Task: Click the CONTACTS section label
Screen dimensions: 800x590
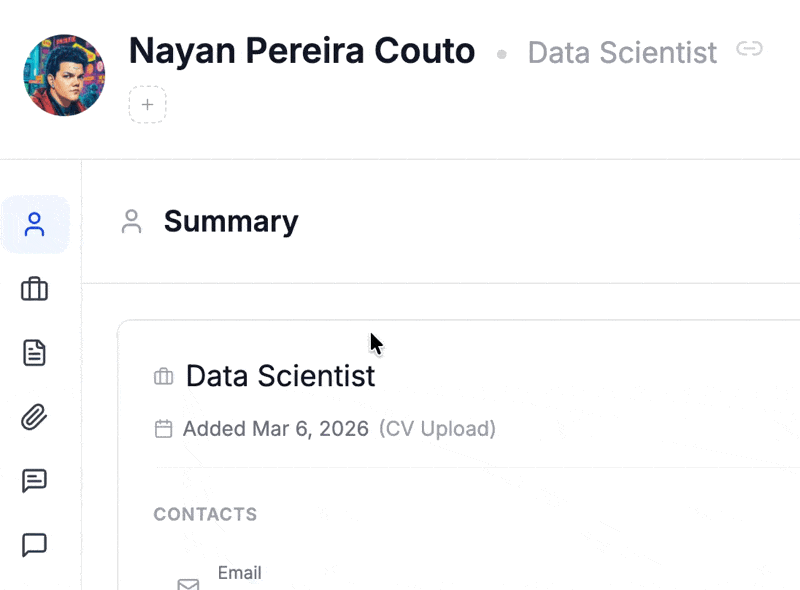Action: point(205,514)
